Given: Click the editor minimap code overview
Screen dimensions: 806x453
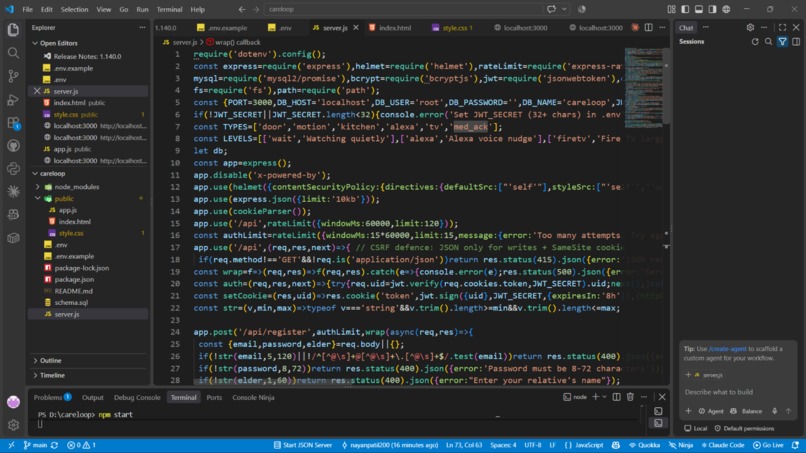Looking at the screenshot, I should [x=643, y=87].
